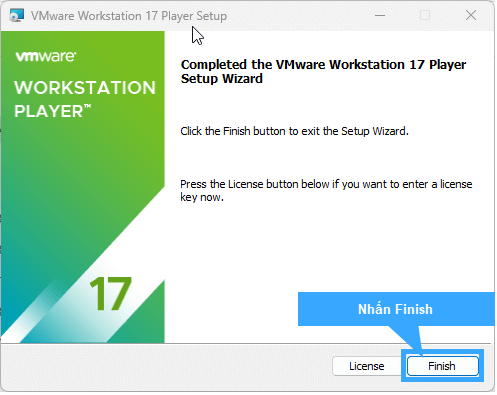Click the blue 'Nhấn Finish' callout label
Image resolution: width=497 pixels, height=395 pixels.
tap(396, 310)
